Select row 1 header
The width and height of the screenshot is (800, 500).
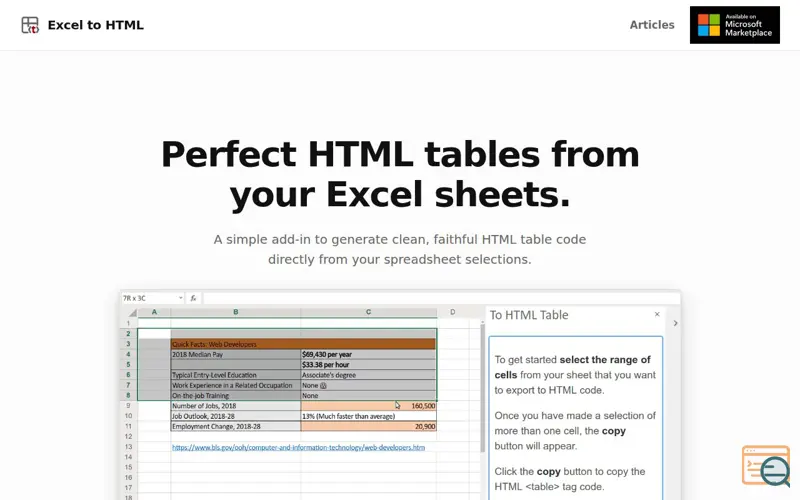128,323
